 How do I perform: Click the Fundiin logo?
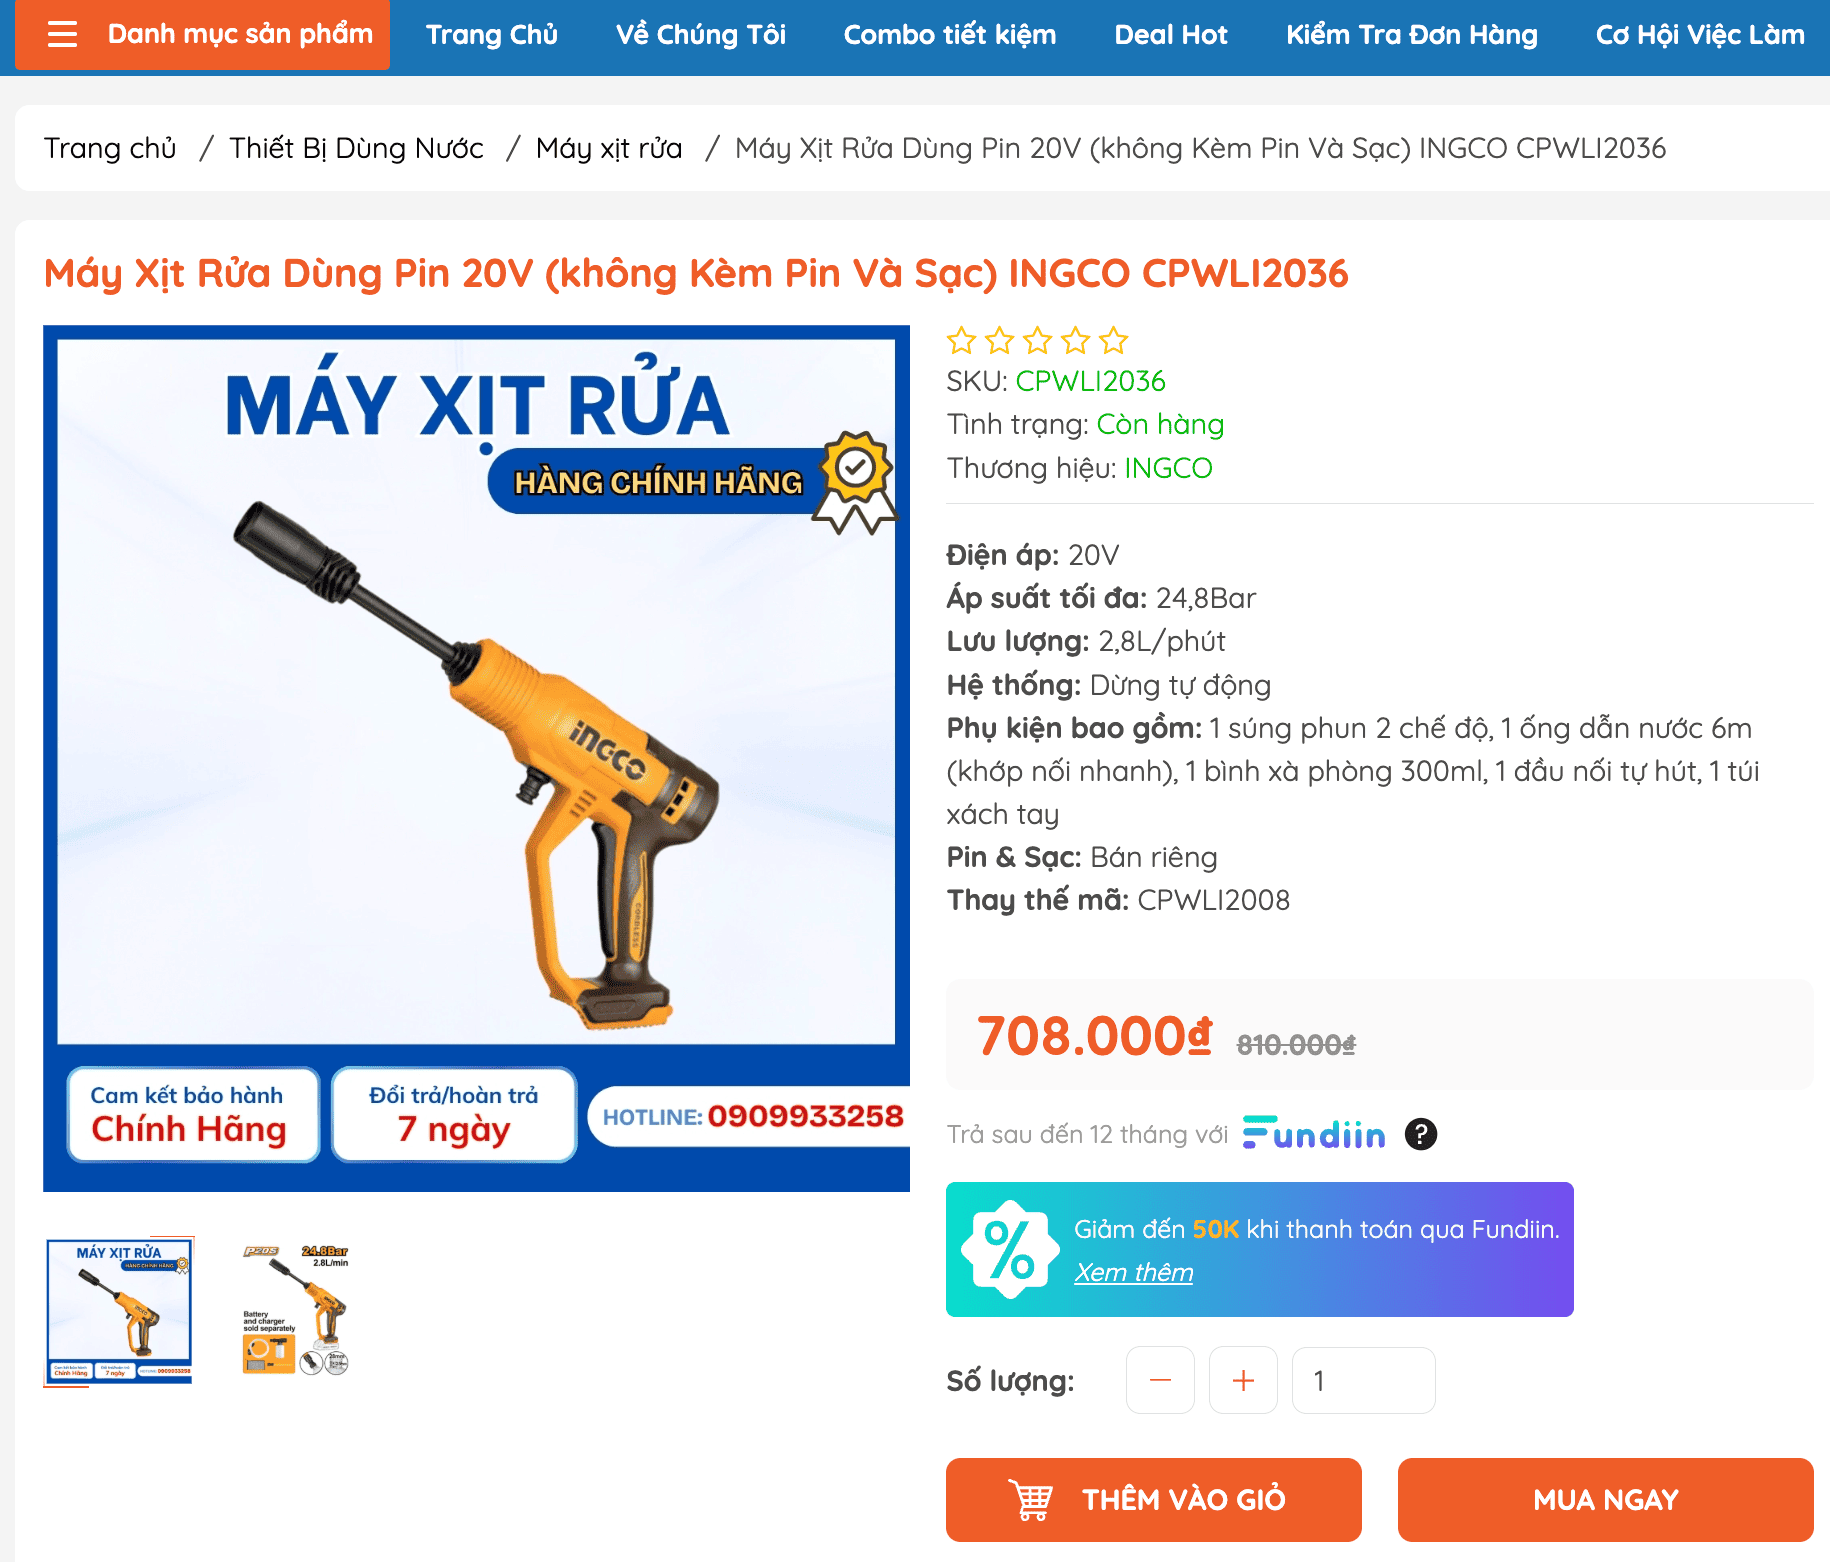pos(1314,1133)
